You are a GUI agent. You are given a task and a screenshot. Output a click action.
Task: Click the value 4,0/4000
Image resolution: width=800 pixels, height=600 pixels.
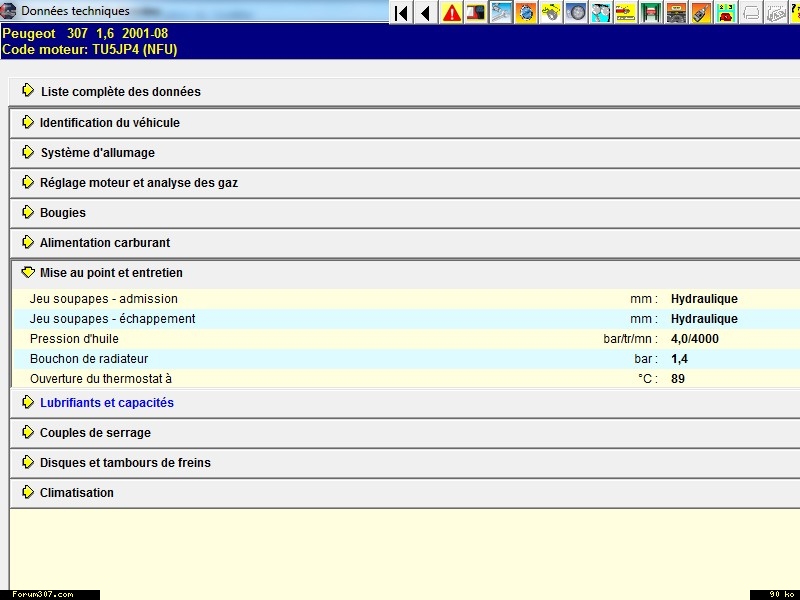[x=694, y=339]
